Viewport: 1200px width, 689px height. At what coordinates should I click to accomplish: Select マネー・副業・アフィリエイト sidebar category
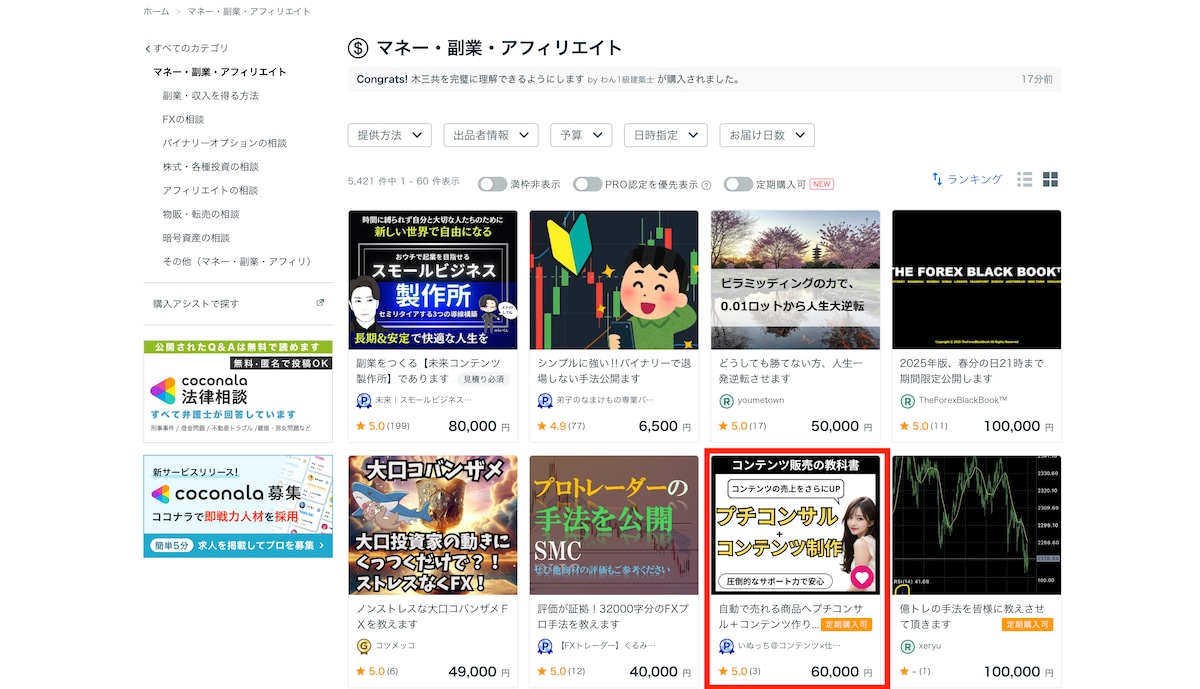(220, 72)
